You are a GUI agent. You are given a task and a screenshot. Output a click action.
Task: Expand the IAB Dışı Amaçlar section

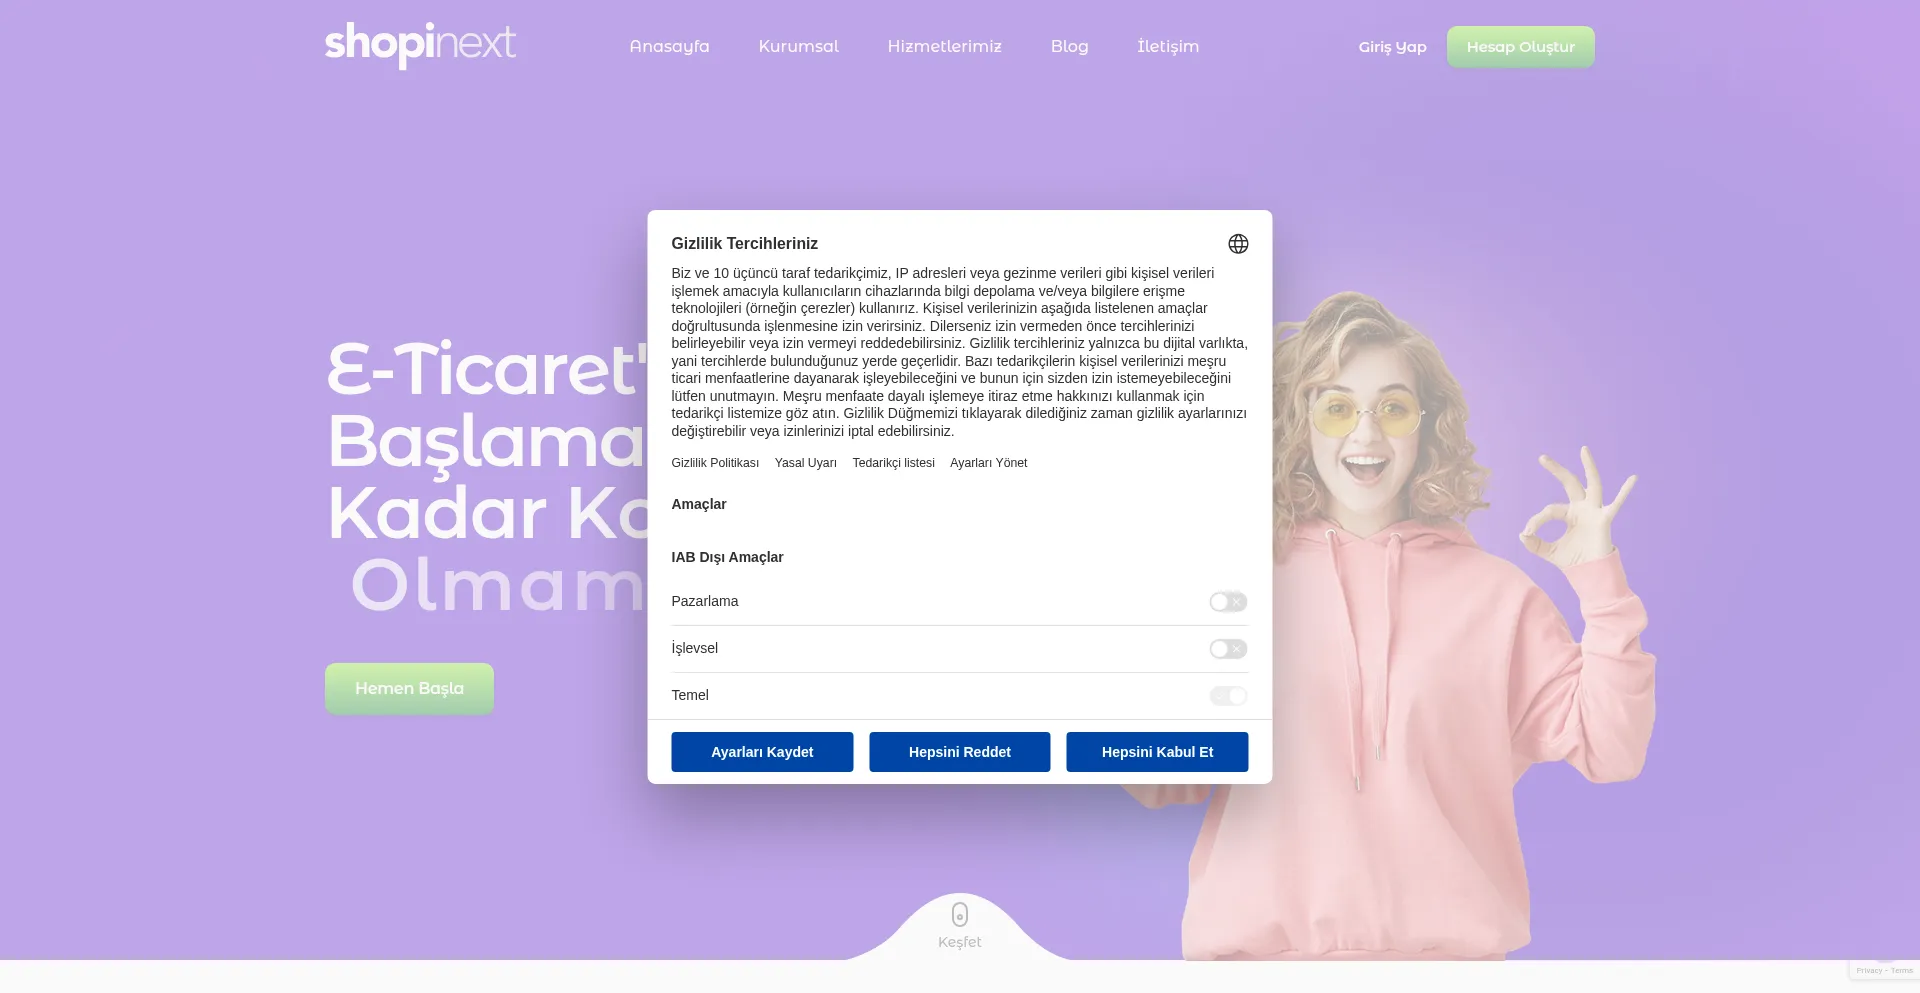pos(727,557)
